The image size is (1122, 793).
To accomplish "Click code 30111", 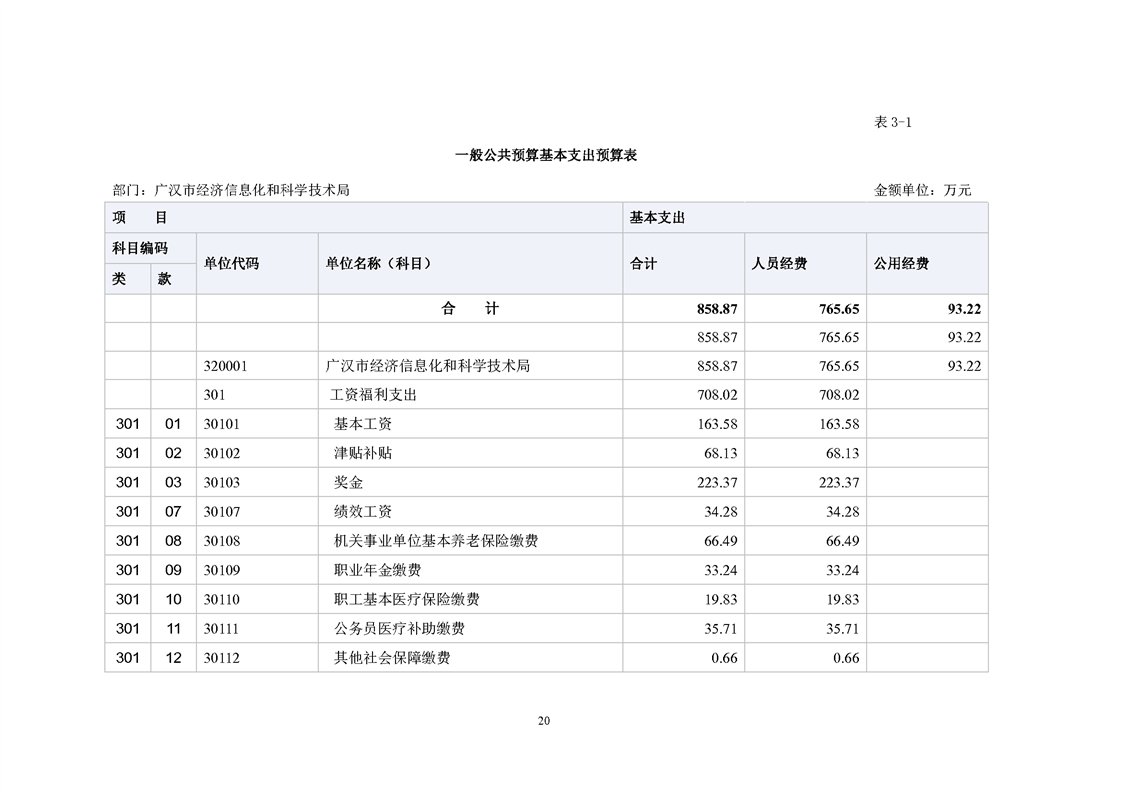I will coord(221,630).
